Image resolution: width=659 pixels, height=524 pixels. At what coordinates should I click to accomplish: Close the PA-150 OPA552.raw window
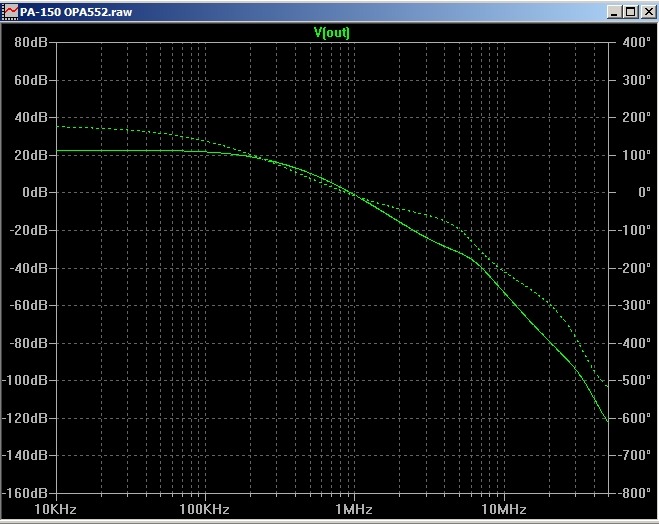648,12
